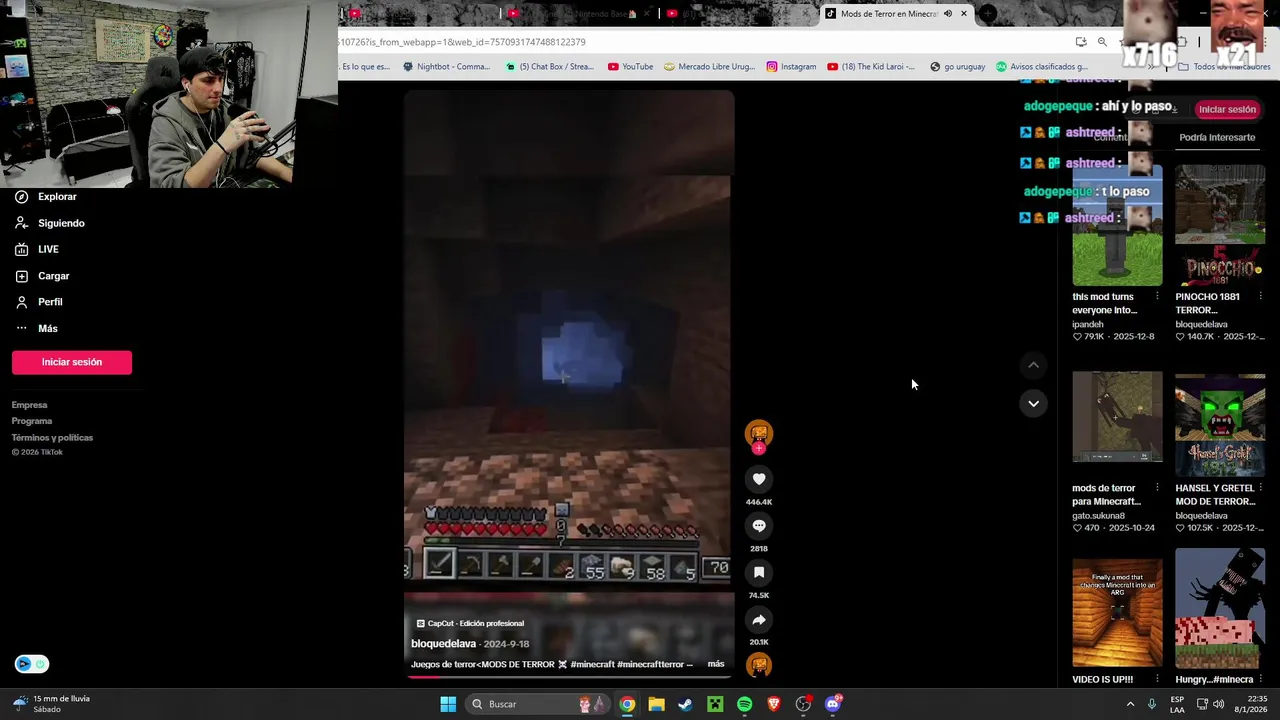
Task: Open the 'this mod turns everyone into' thumbnail
Action: [x=1117, y=226]
